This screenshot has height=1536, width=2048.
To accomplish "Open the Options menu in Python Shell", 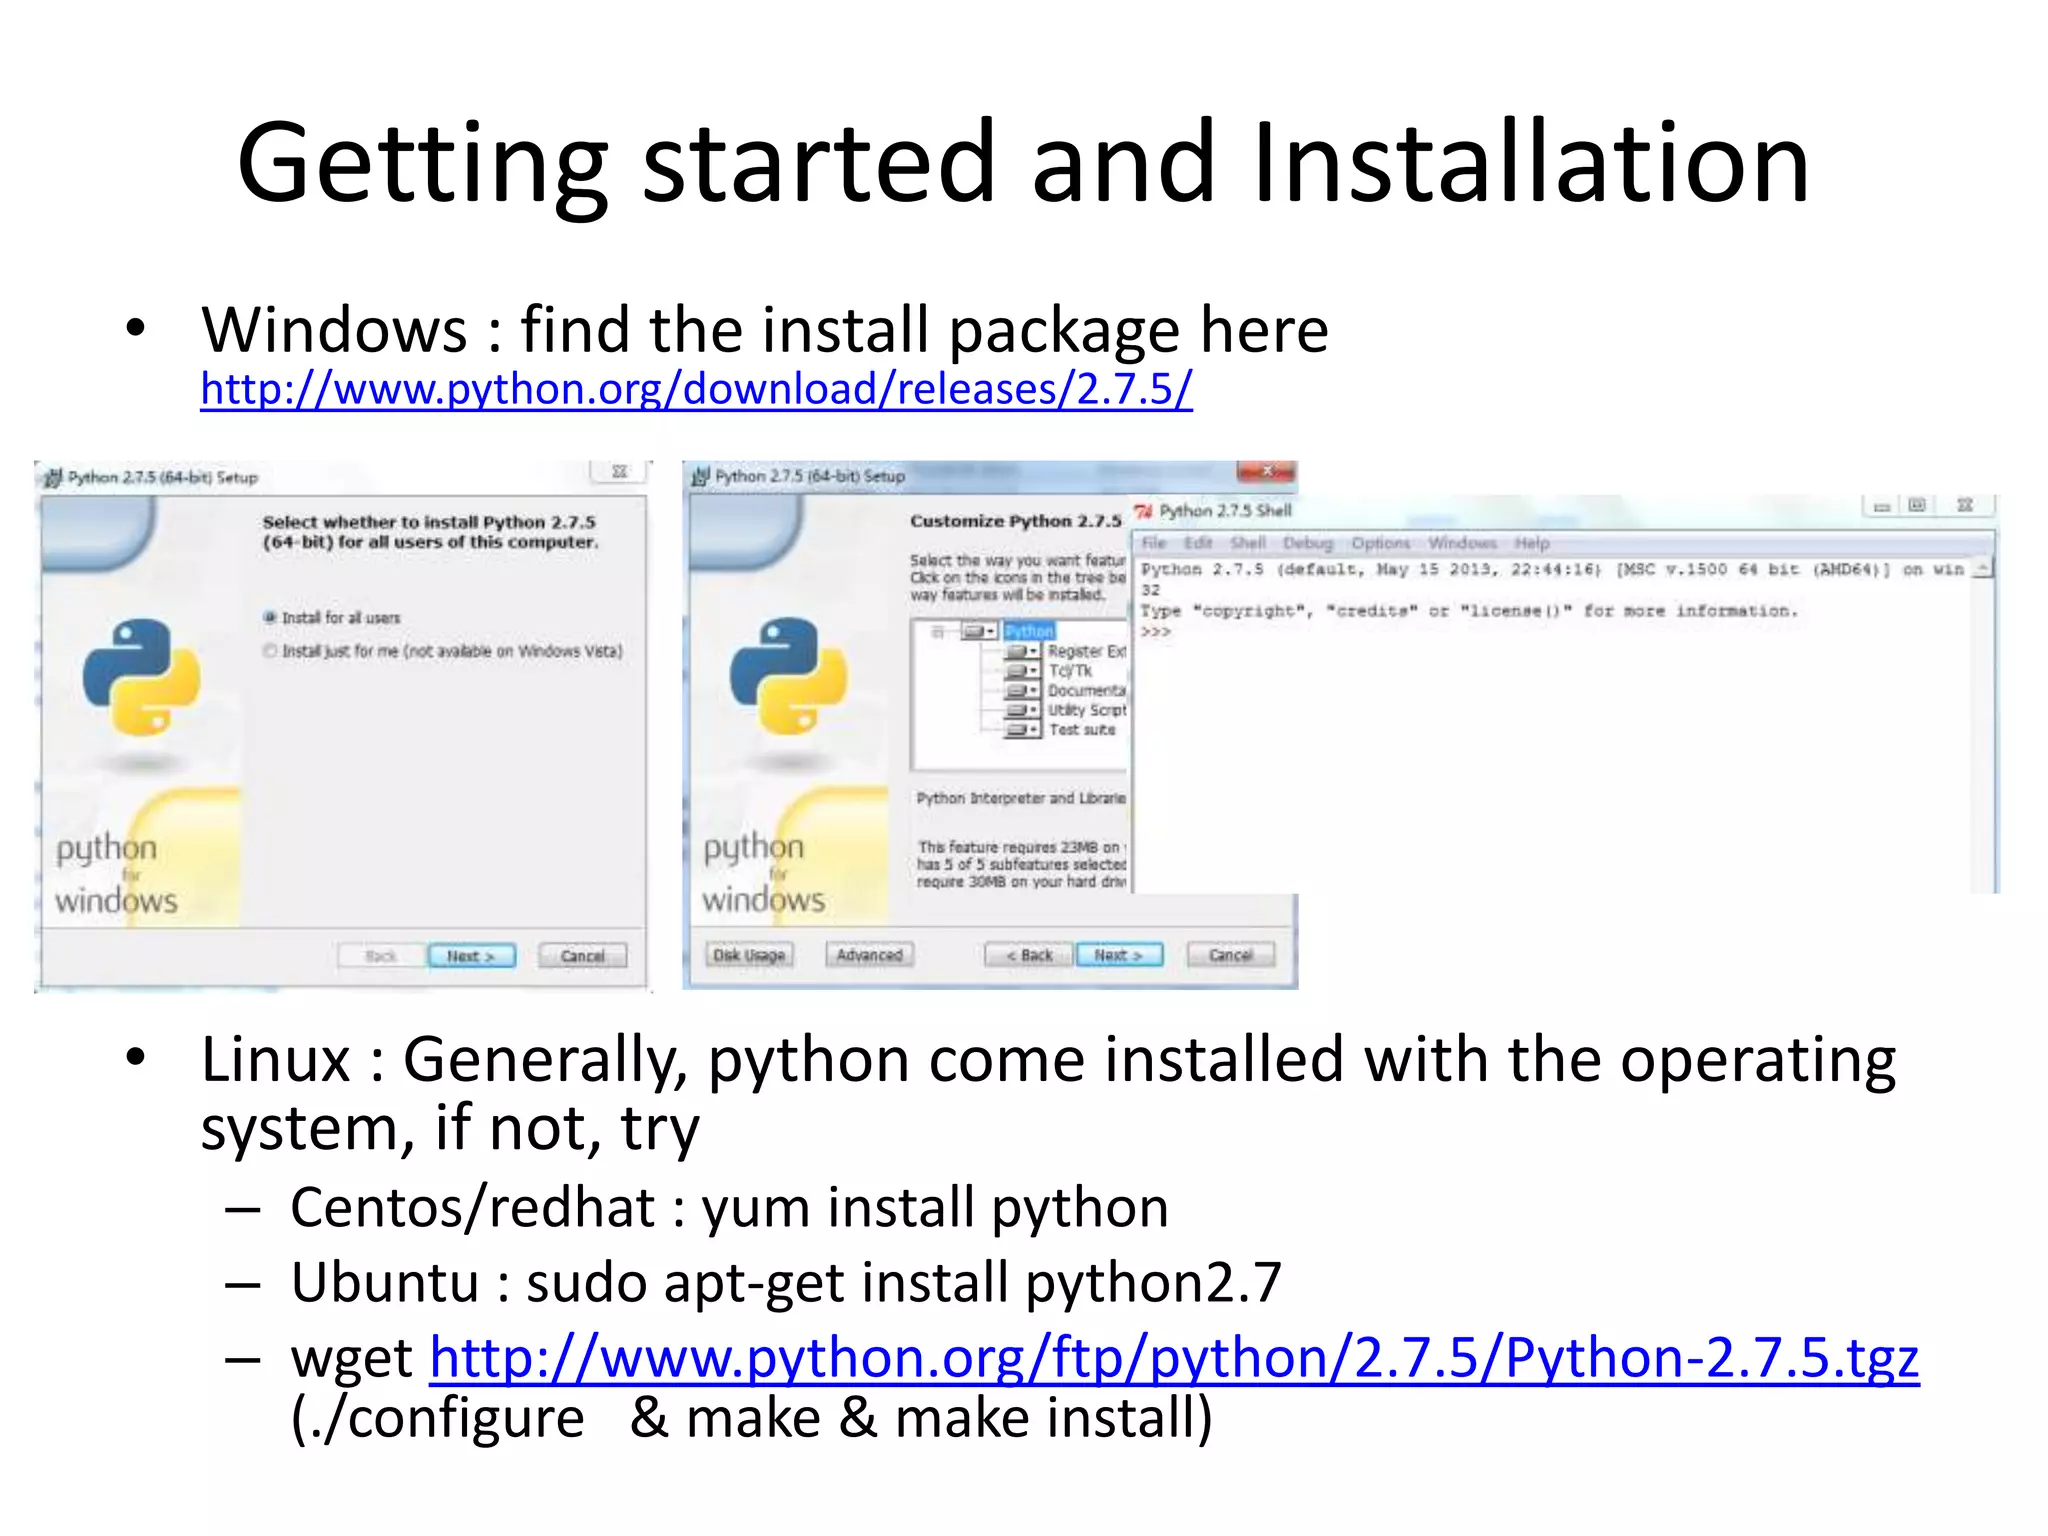I will point(1379,543).
